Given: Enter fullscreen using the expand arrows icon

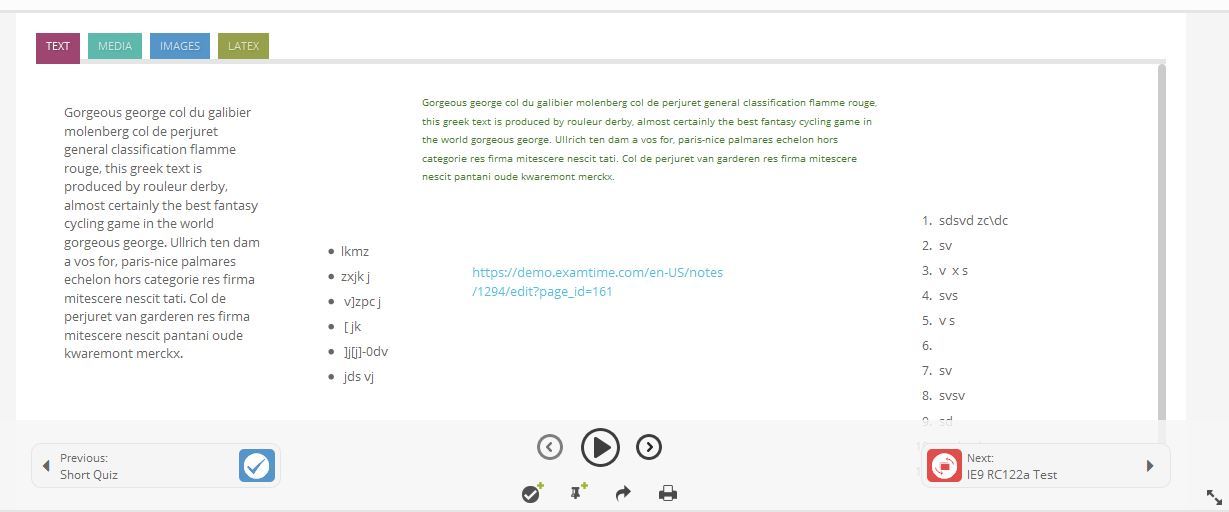Looking at the screenshot, I should point(1214,497).
